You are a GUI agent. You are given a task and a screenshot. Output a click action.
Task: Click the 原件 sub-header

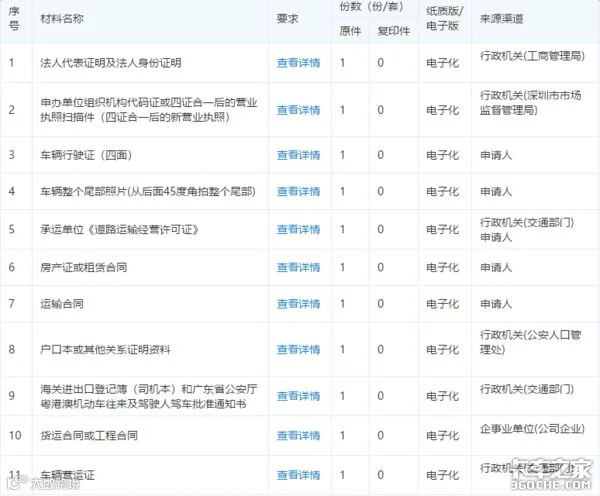(x=350, y=31)
